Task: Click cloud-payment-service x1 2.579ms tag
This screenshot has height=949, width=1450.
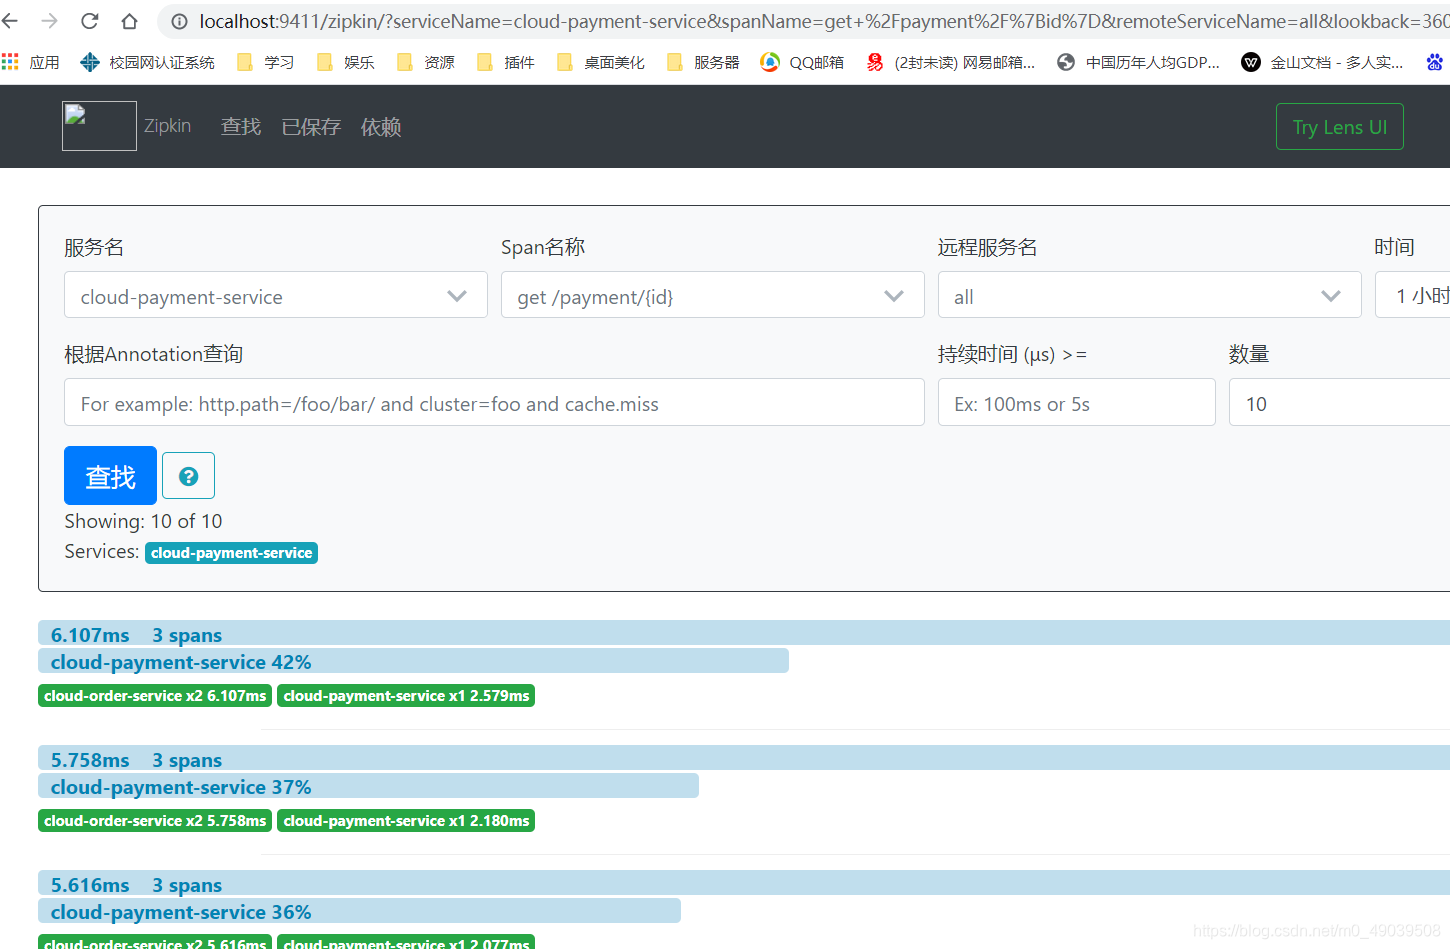Action: (x=406, y=696)
